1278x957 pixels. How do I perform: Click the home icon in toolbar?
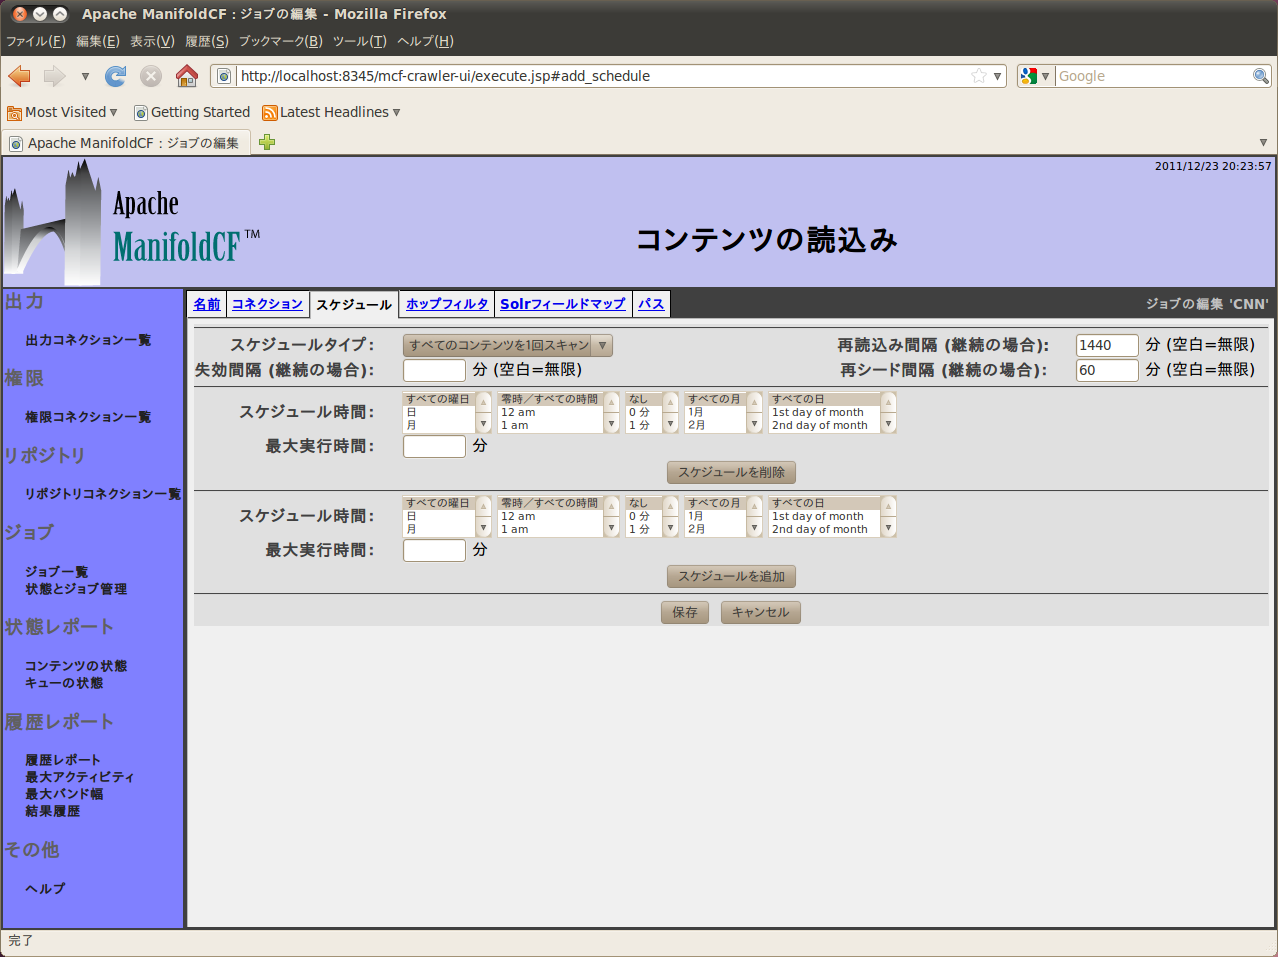(187, 76)
